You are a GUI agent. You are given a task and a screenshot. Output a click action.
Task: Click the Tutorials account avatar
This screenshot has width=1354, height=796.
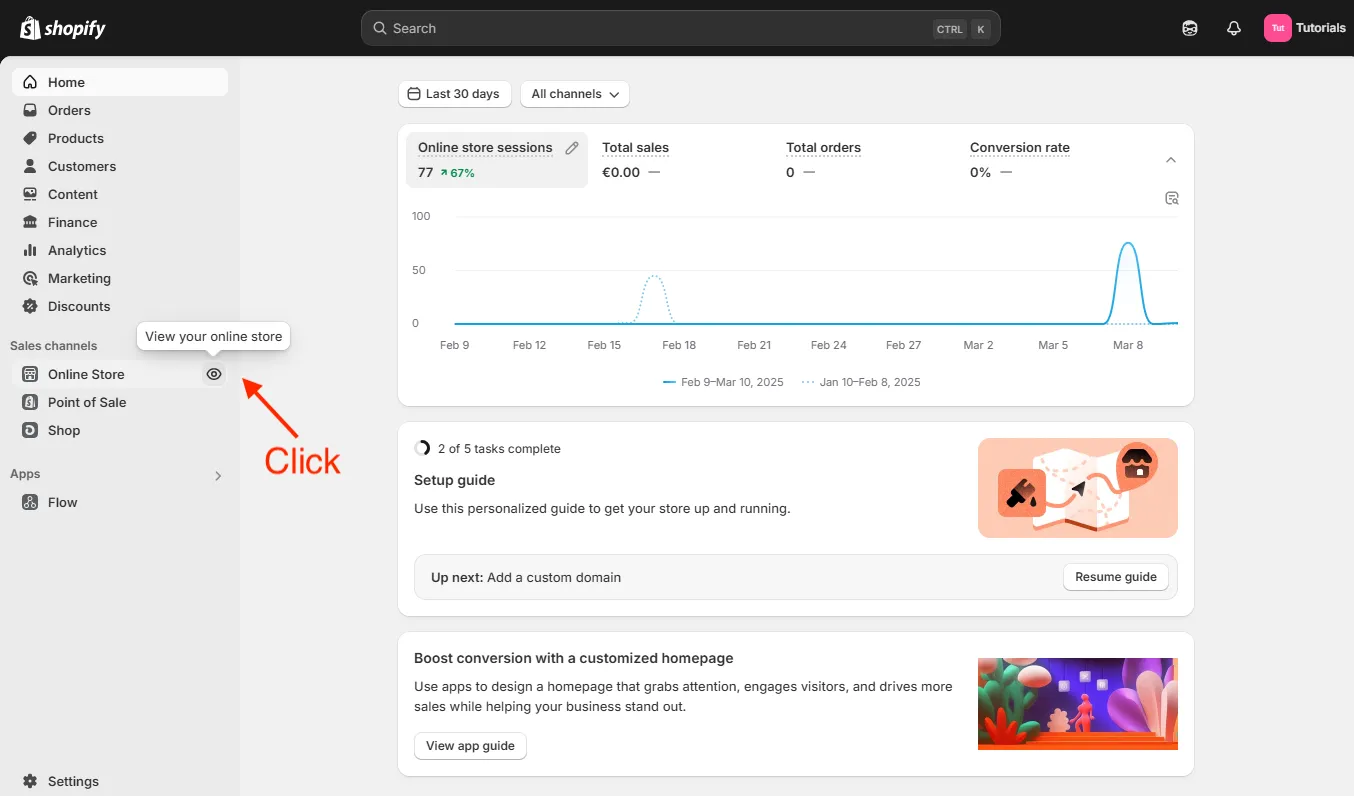(x=1305, y=27)
